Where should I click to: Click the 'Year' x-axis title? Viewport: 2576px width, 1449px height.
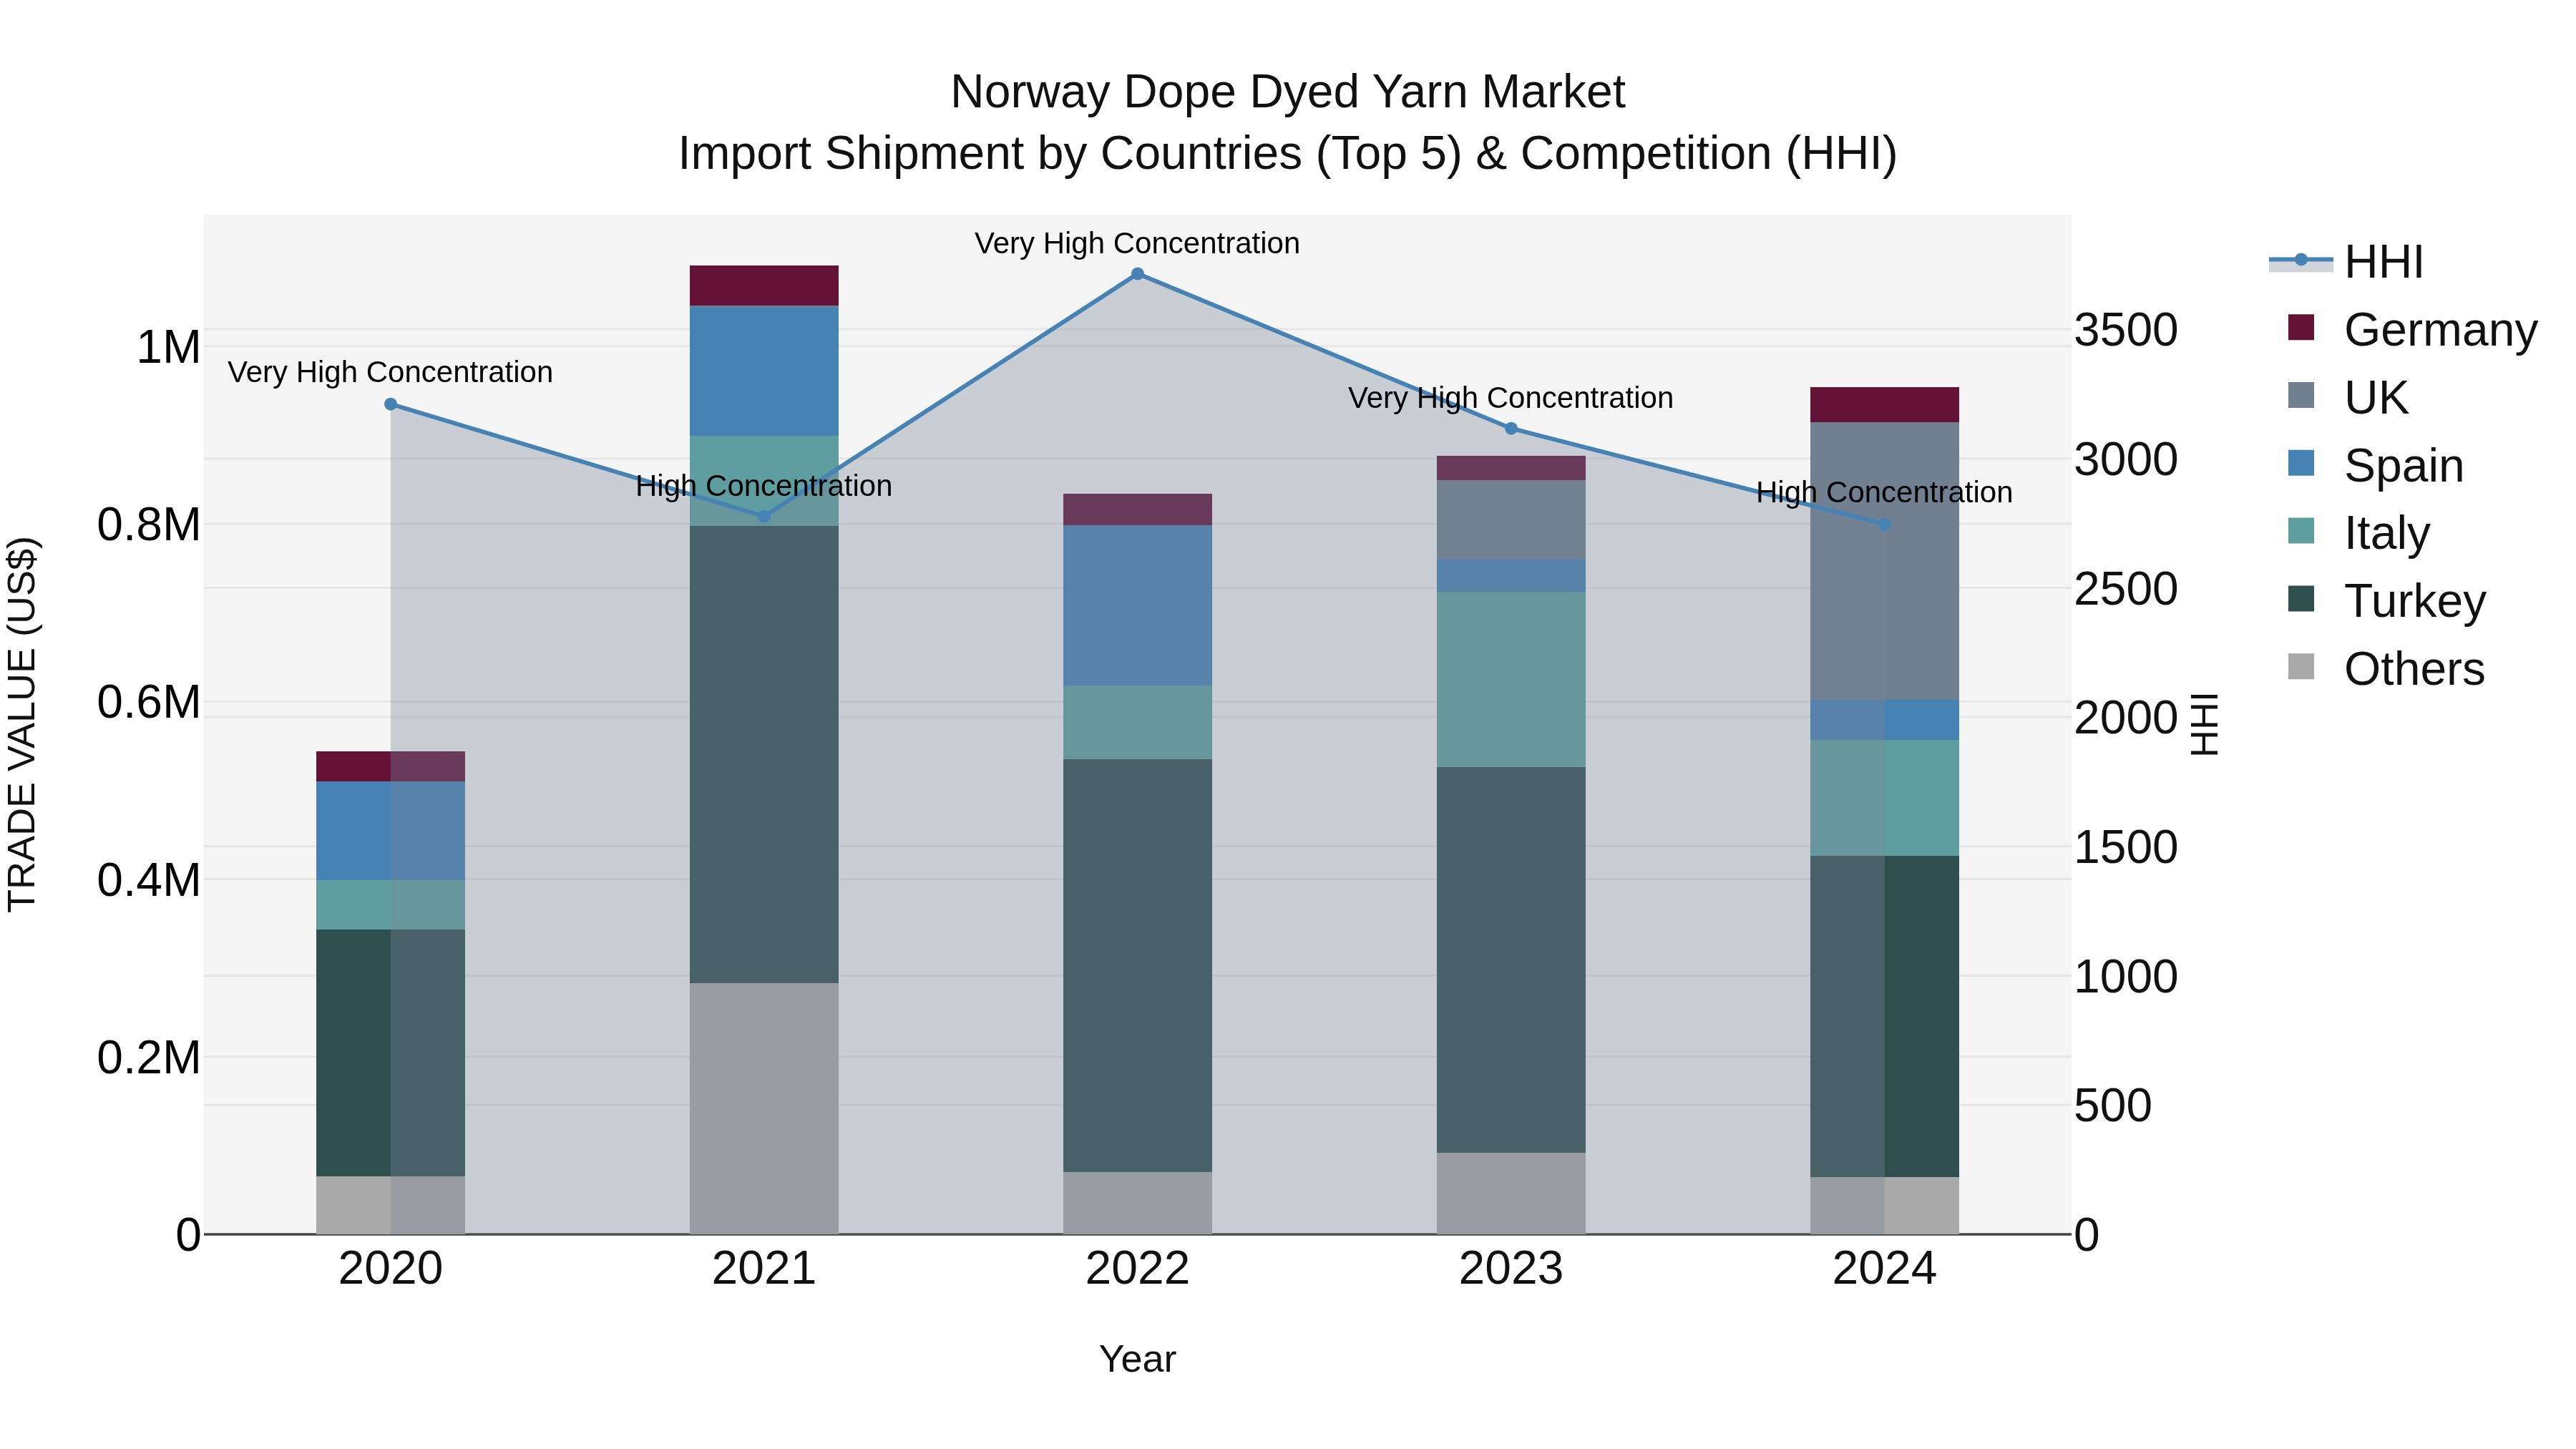[x=1137, y=1359]
